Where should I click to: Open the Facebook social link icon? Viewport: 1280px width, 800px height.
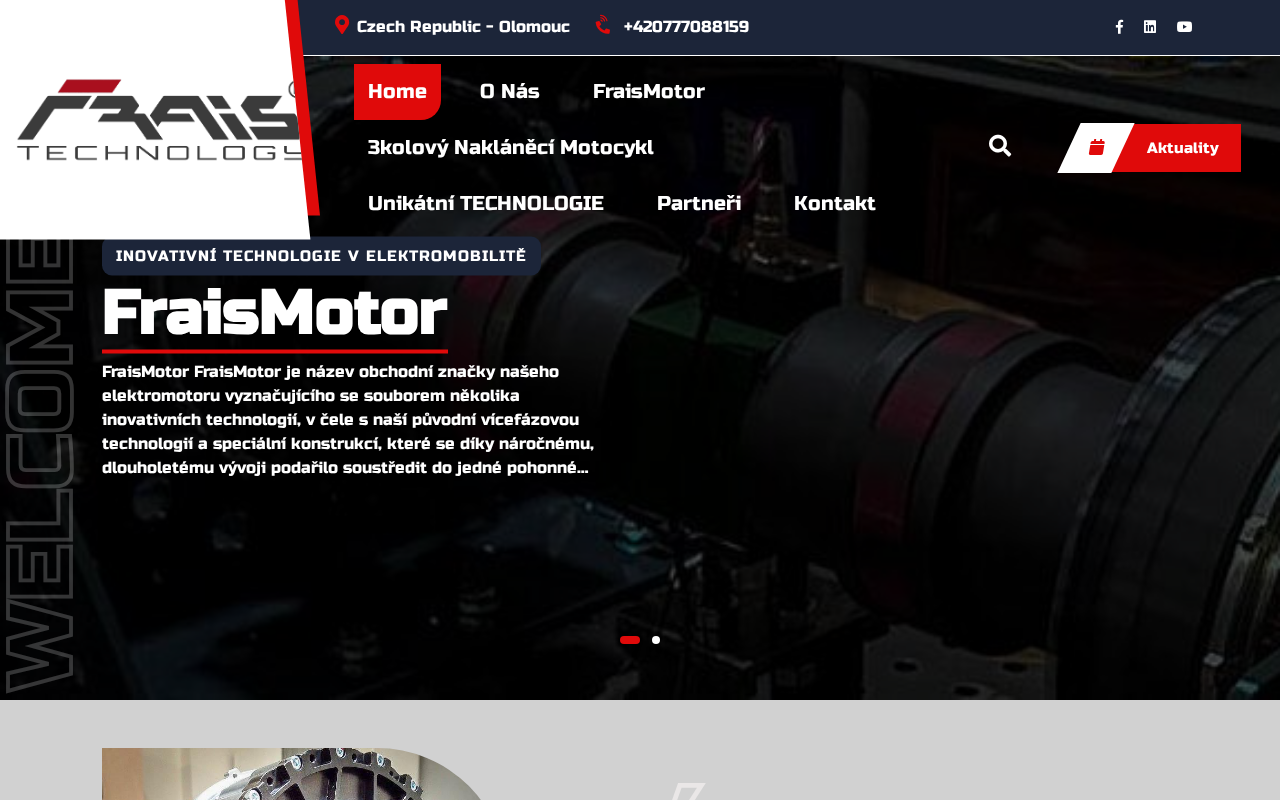1119,27
